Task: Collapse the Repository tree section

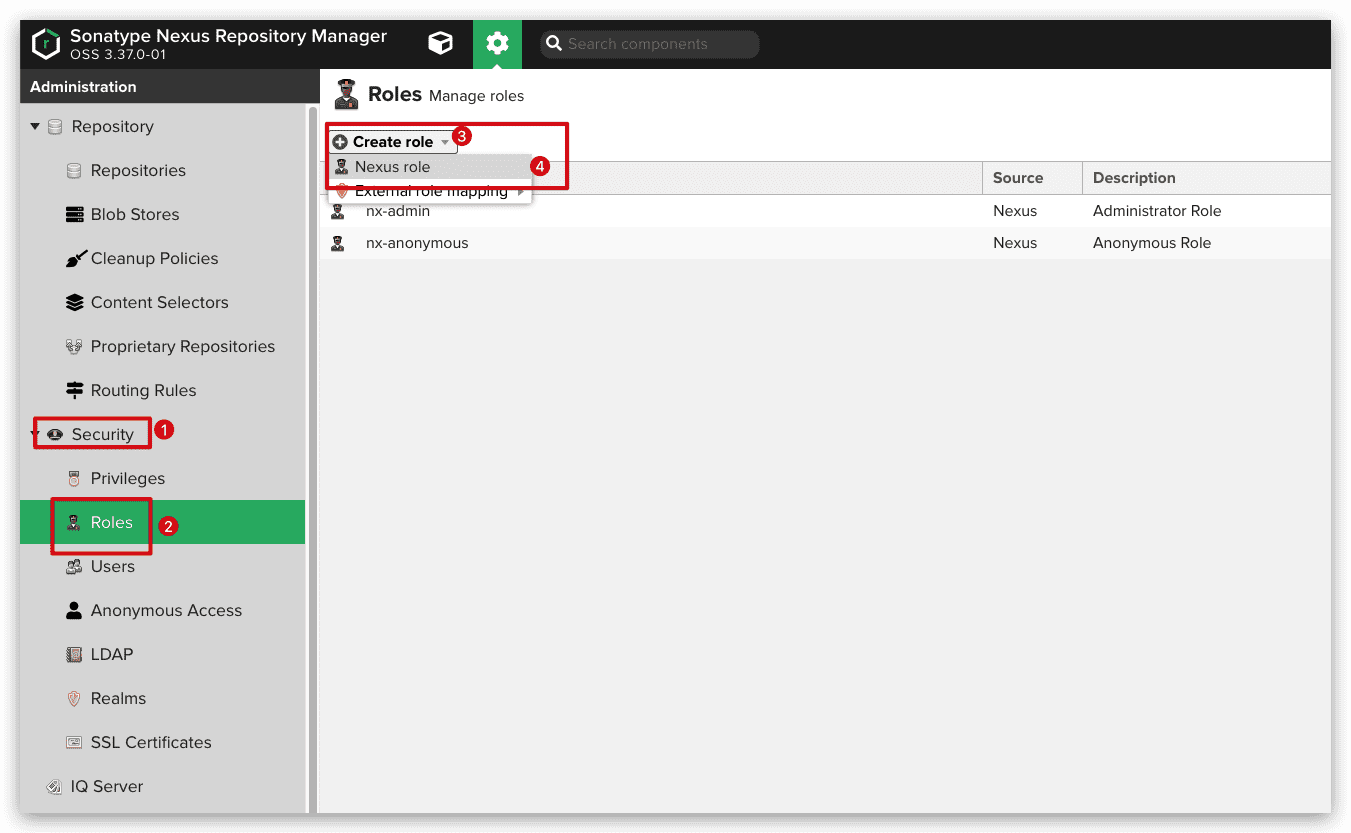Action: [36, 127]
